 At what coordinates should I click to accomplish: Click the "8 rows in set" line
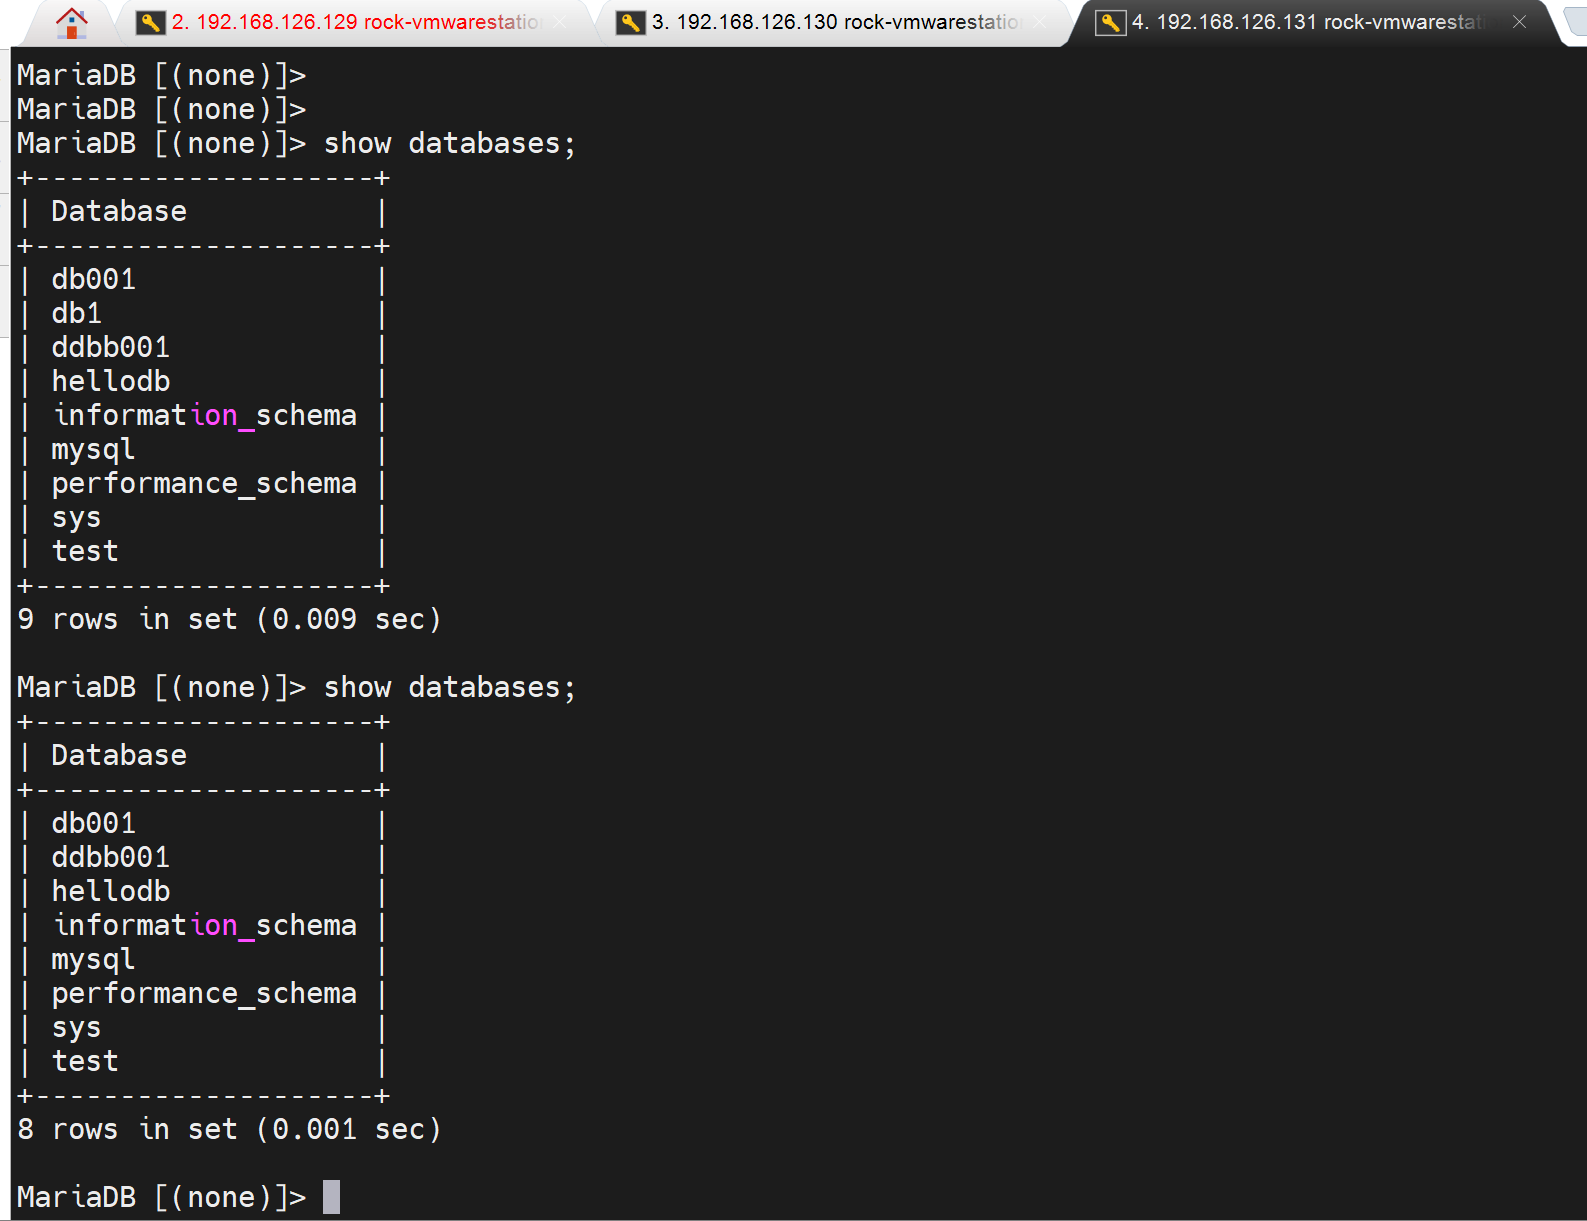pos(229,1130)
